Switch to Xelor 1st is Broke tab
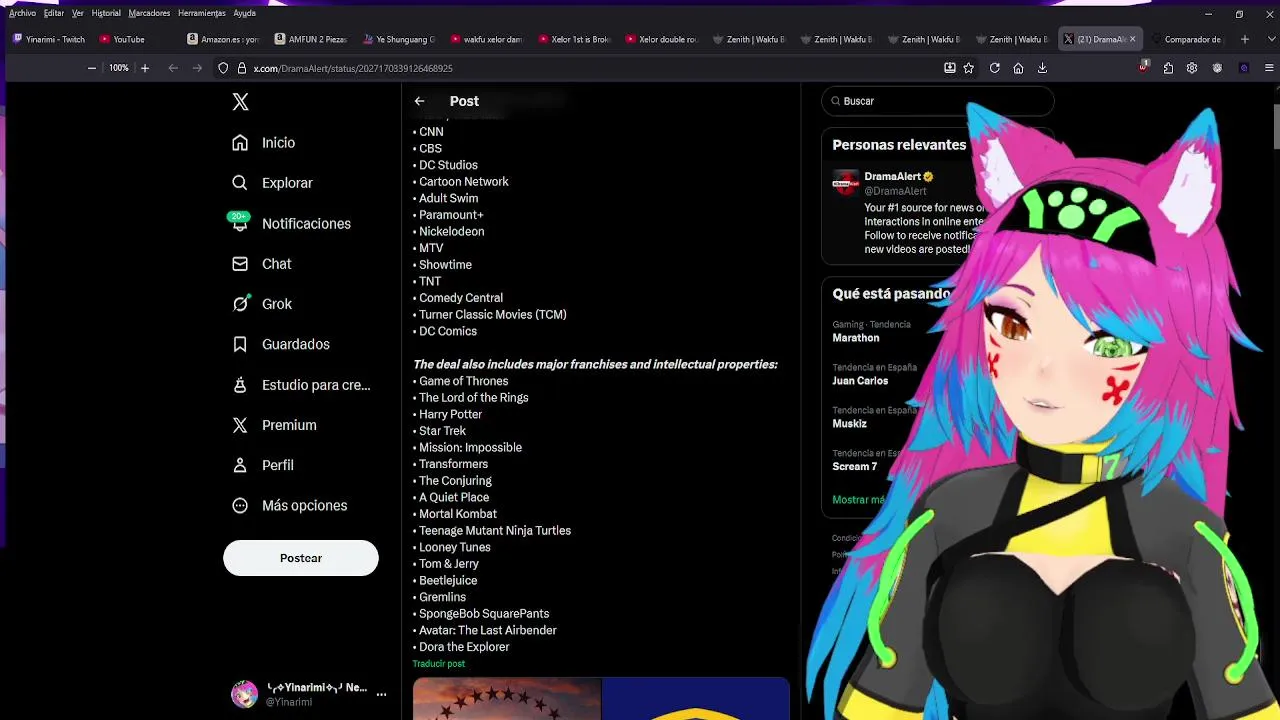The width and height of the screenshot is (1280, 720). tap(574, 39)
